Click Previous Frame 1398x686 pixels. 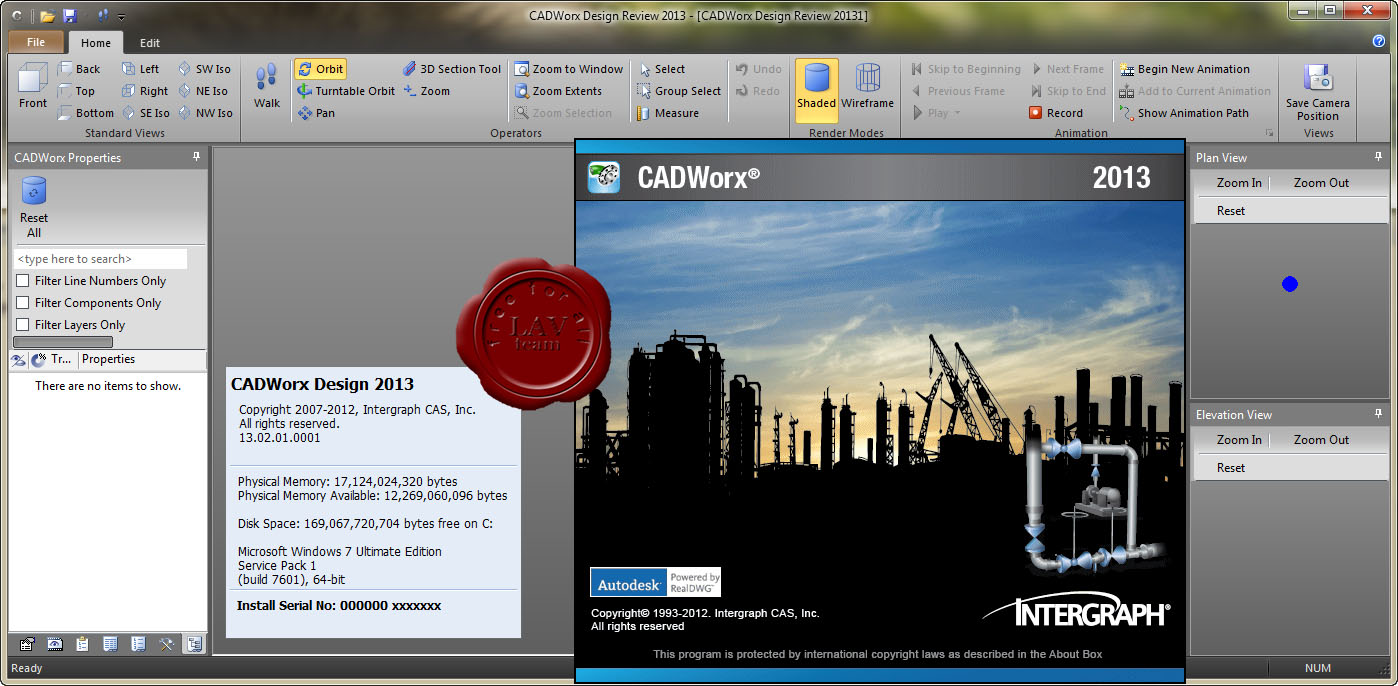(958, 91)
